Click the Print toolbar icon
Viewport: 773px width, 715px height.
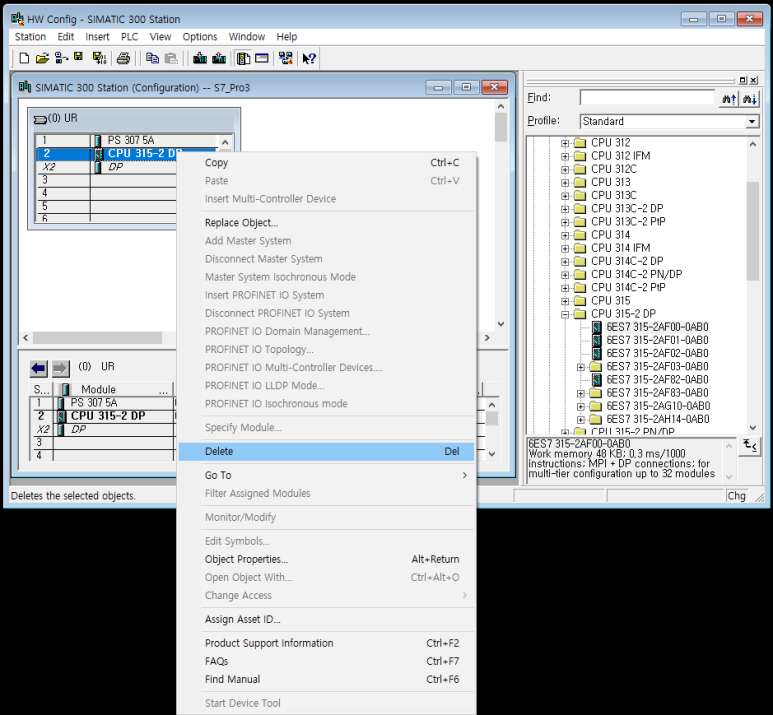(x=123, y=58)
